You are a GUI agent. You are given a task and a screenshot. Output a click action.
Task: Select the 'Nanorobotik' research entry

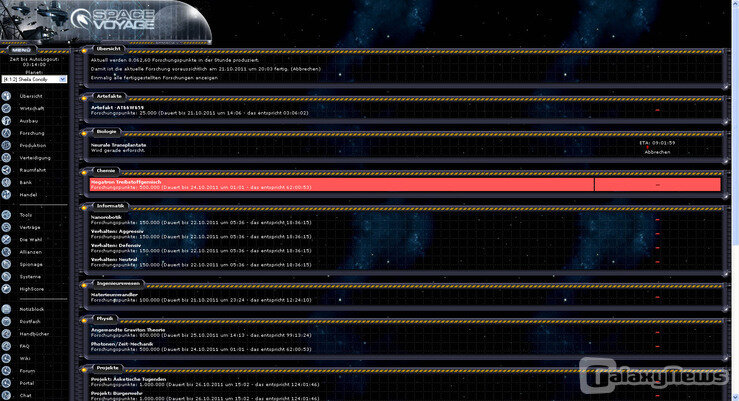click(x=106, y=217)
